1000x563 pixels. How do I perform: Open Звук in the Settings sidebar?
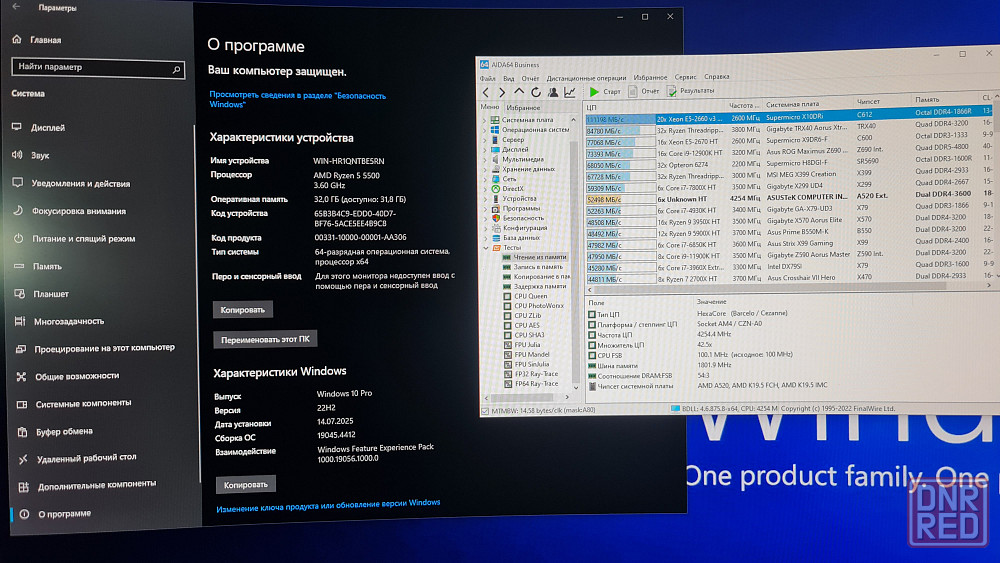(x=31, y=155)
